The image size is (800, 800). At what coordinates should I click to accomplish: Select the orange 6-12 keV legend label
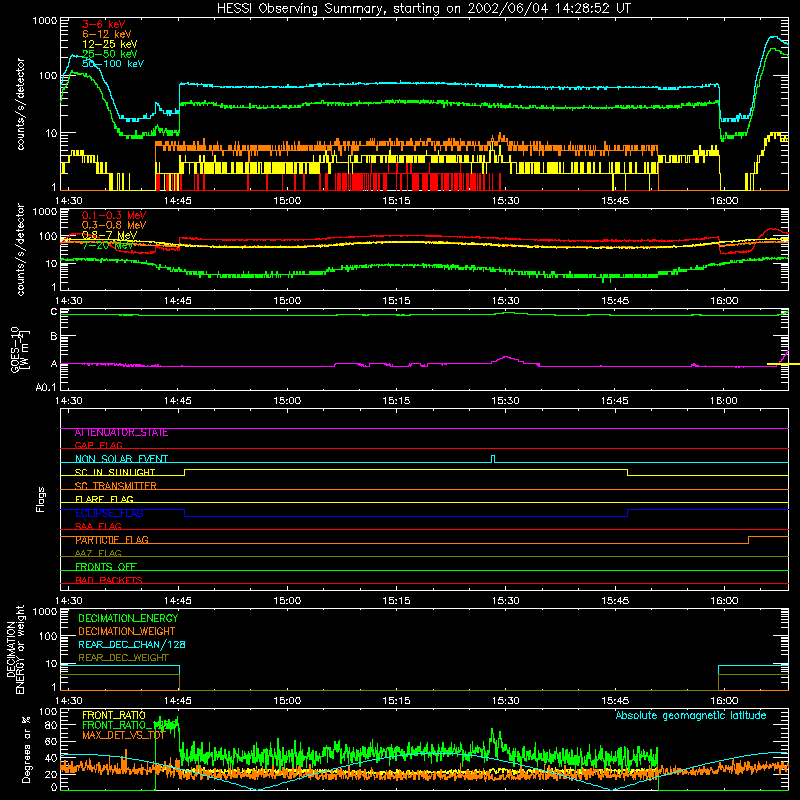coord(107,34)
